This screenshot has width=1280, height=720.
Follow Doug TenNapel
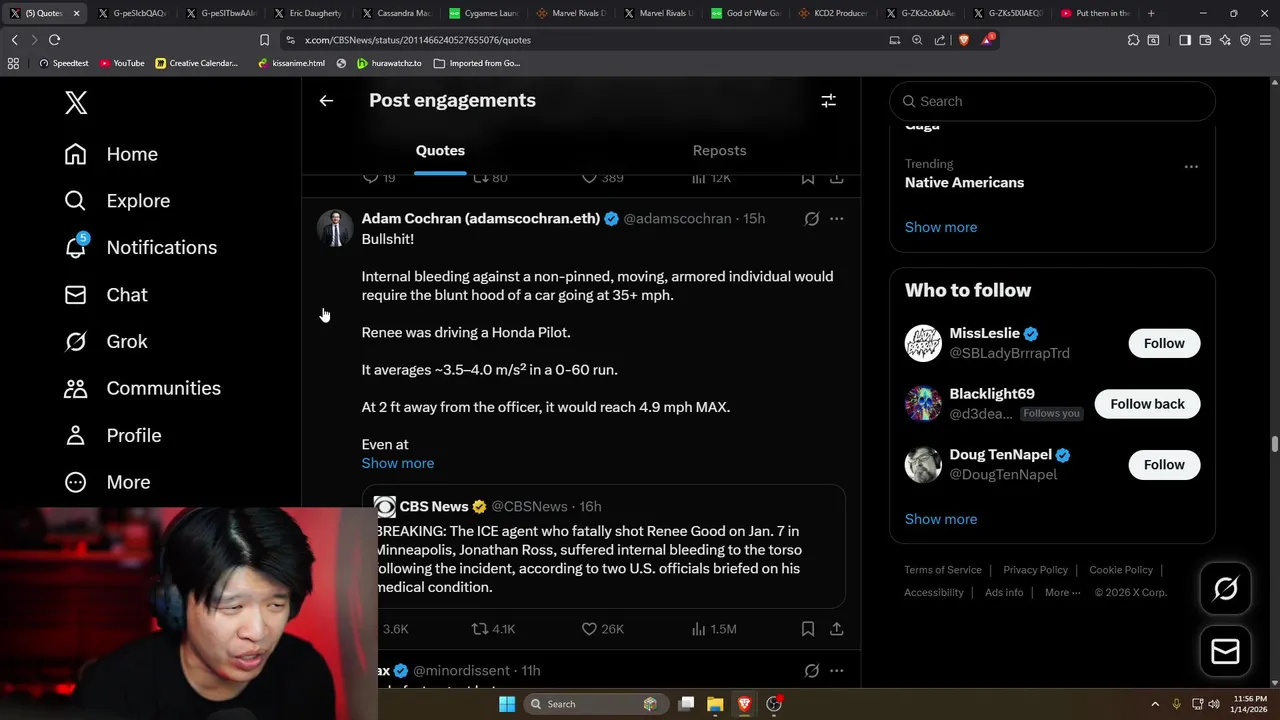point(1164,465)
